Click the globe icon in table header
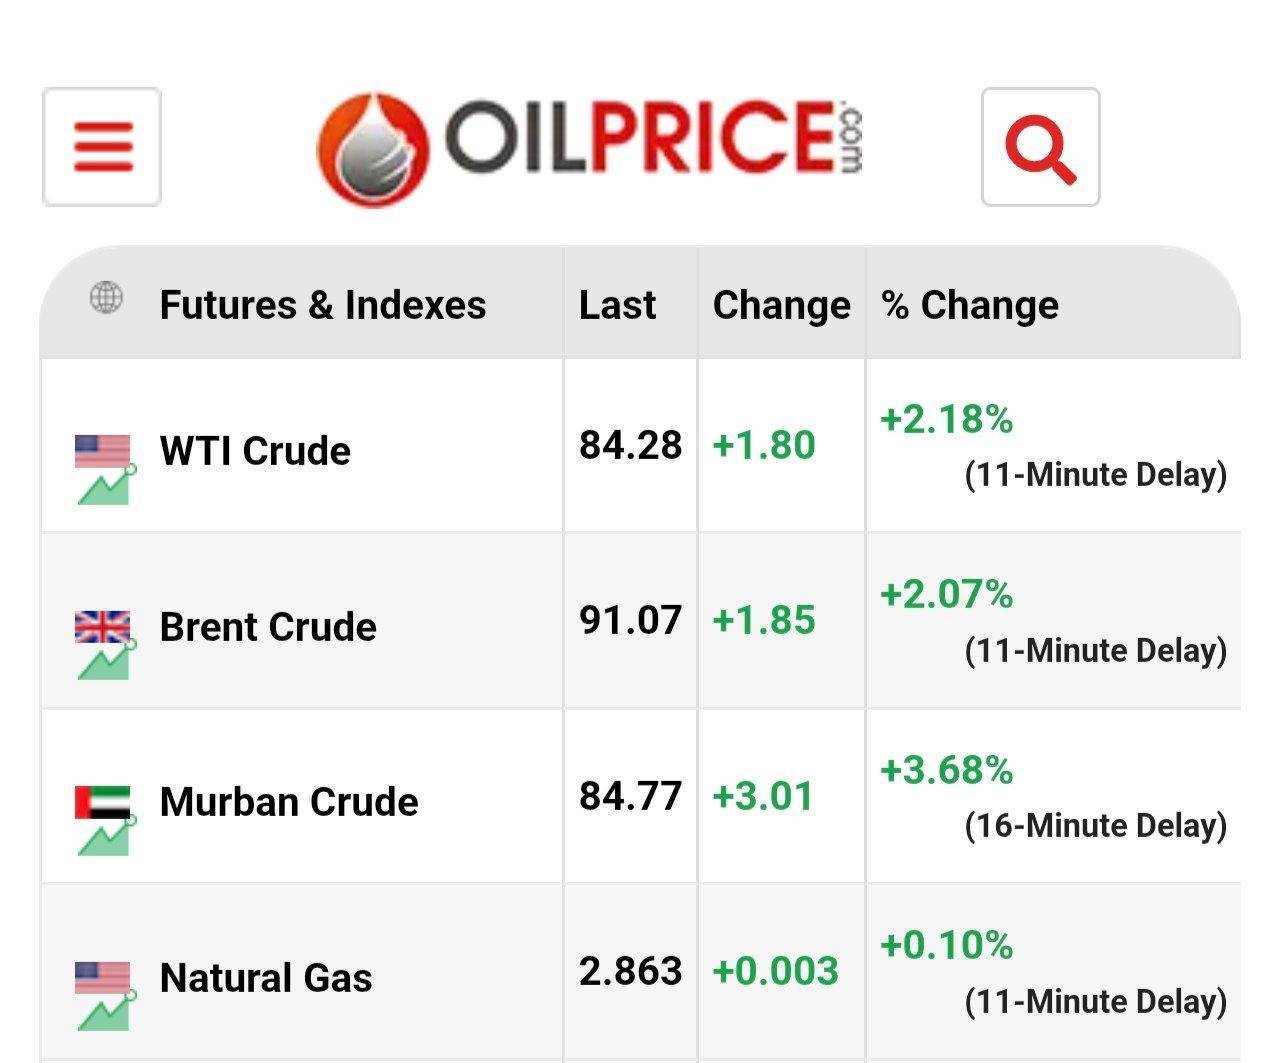Viewport: 1280px width, 1063px height. (x=107, y=298)
